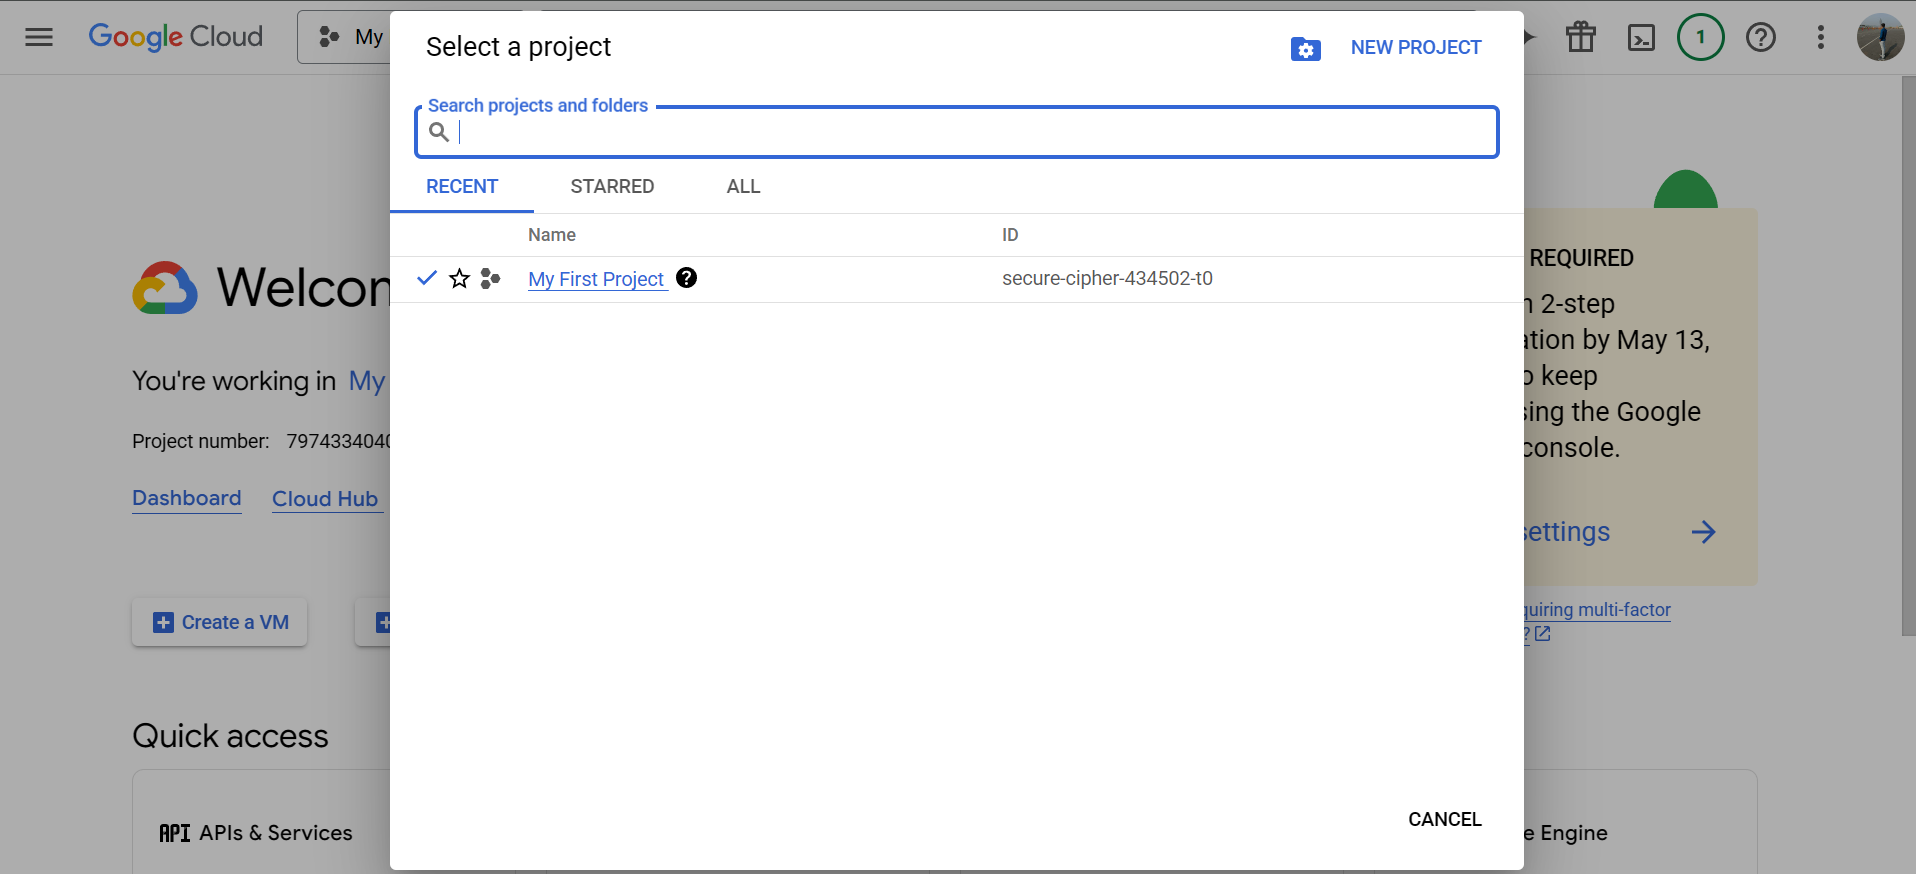
Task: Open the project picker dropdown in header
Action: tap(345, 37)
